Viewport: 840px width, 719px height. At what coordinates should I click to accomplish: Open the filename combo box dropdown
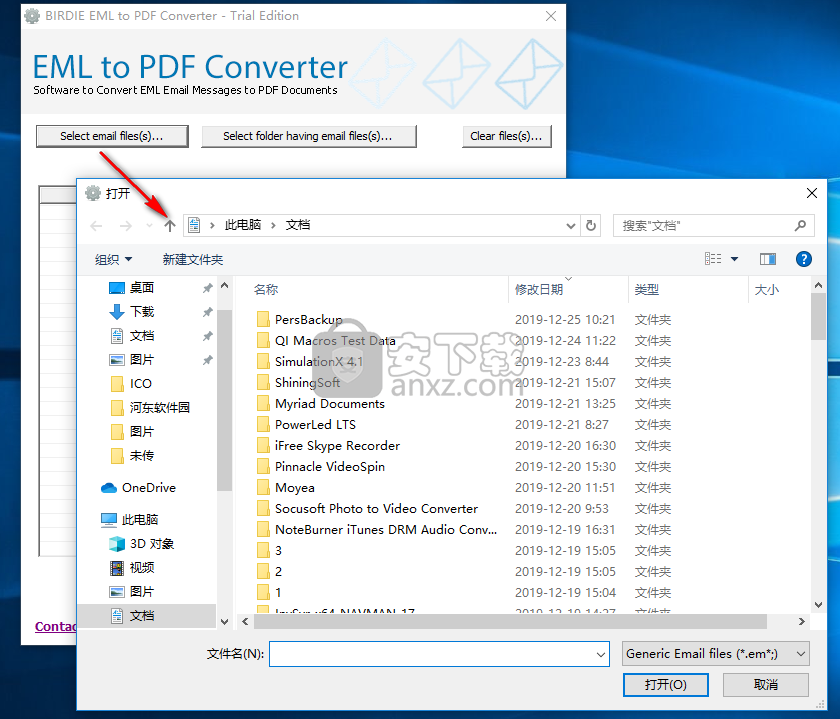601,654
